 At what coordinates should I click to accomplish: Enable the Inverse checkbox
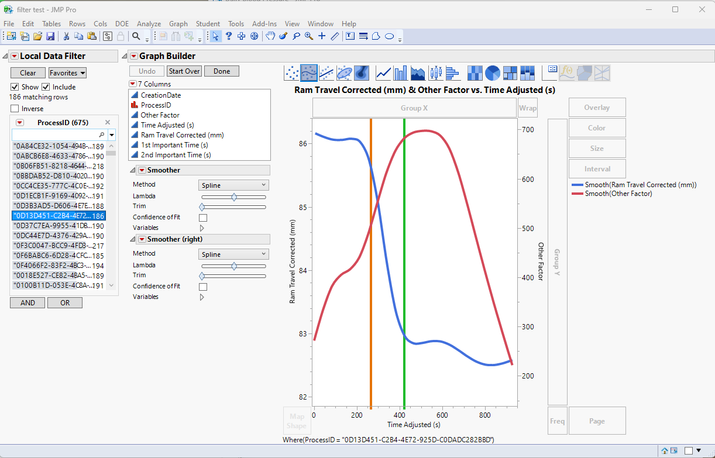[x=15, y=109]
